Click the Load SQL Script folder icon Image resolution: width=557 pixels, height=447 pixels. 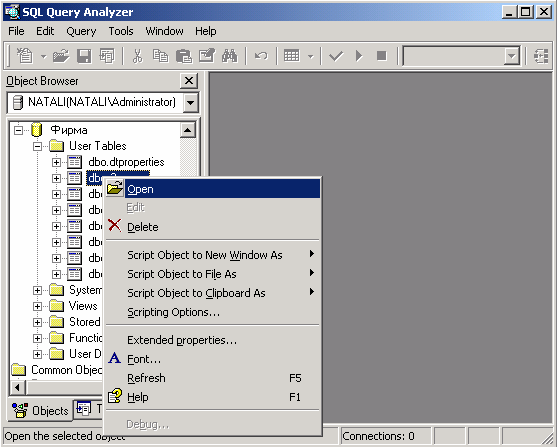[x=61, y=56]
